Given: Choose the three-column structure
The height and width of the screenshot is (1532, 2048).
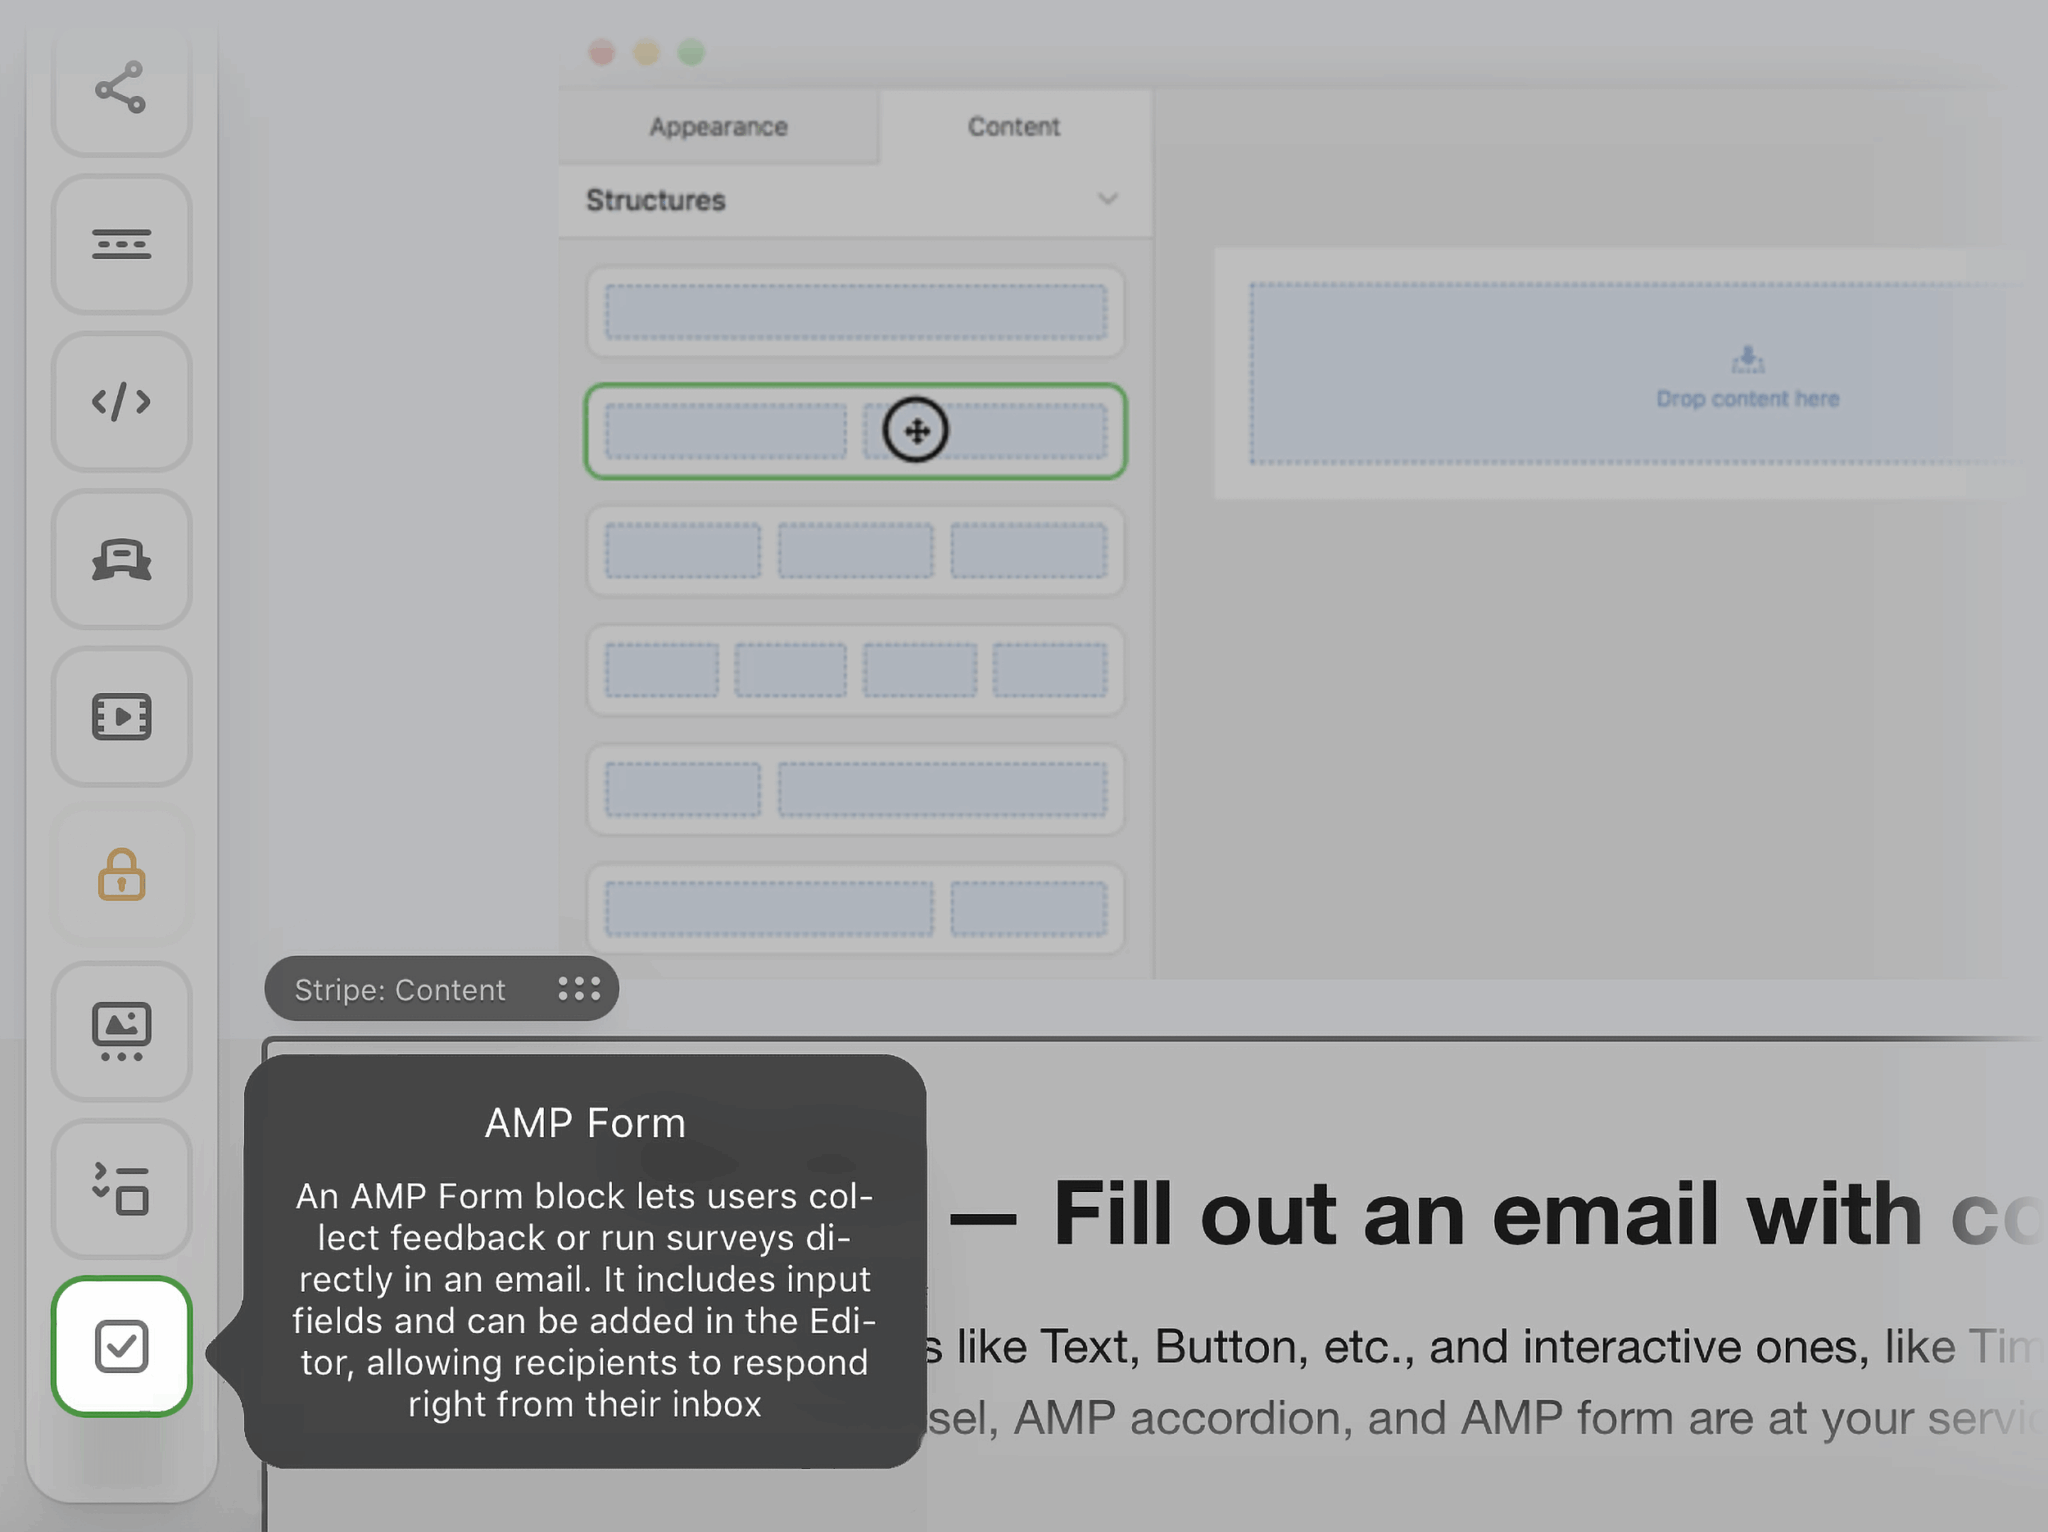Looking at the screenshot, I should [855, 550].
